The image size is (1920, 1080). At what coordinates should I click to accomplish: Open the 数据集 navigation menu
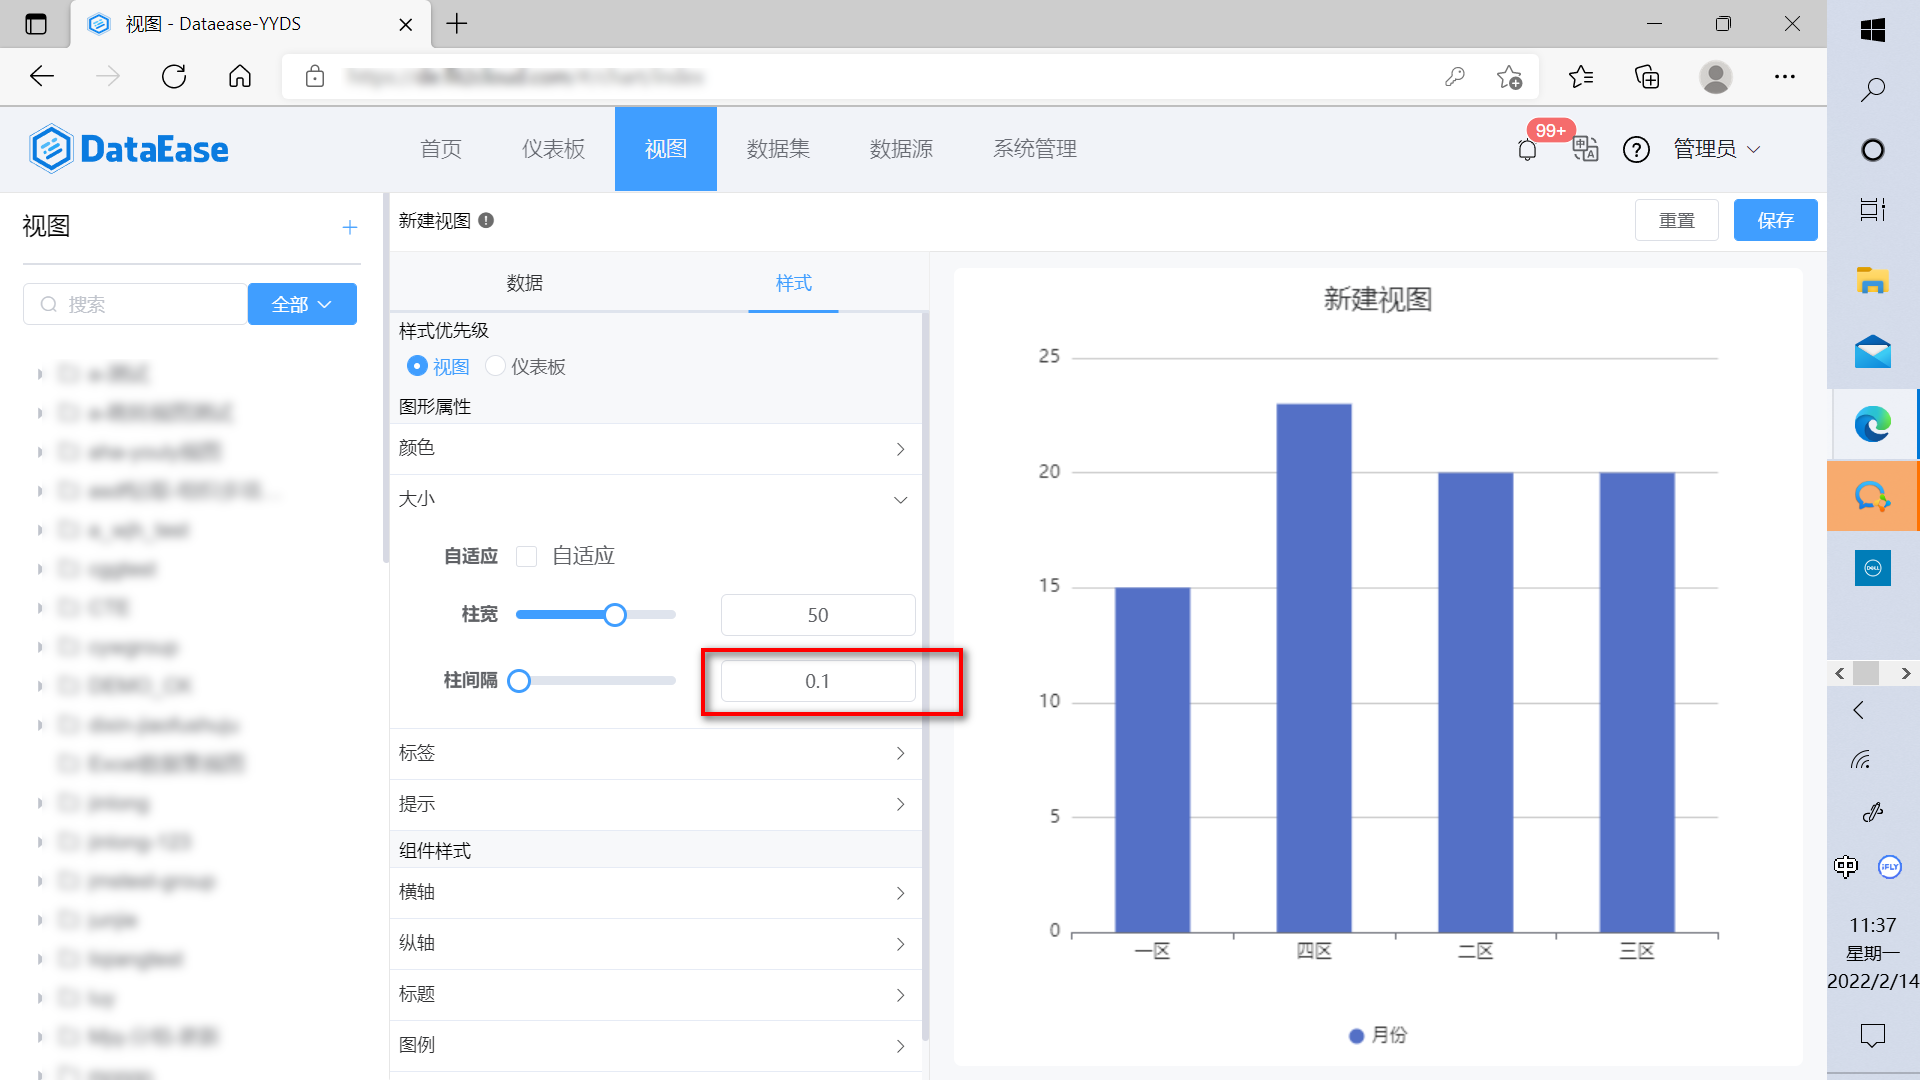(x=779, y=149)
